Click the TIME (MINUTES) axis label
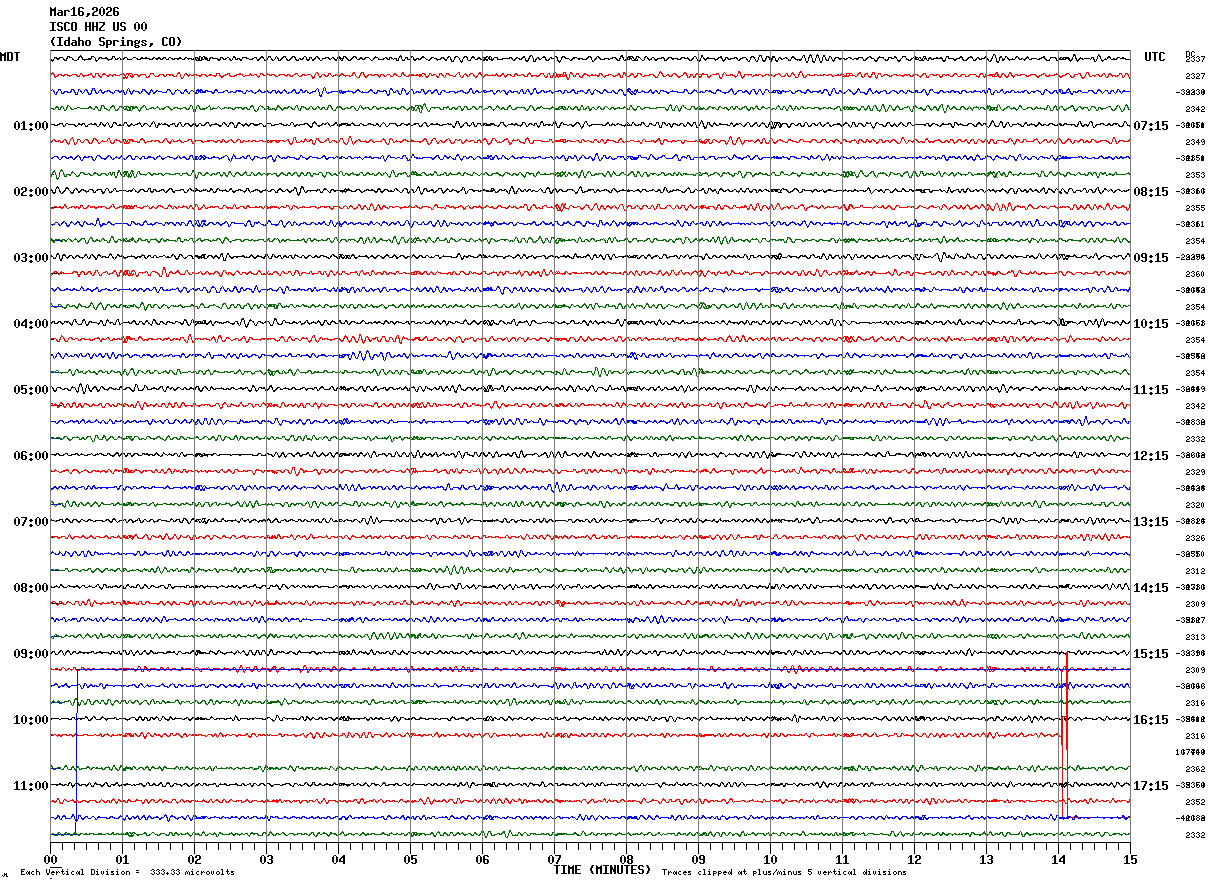 tap(602, 870)
